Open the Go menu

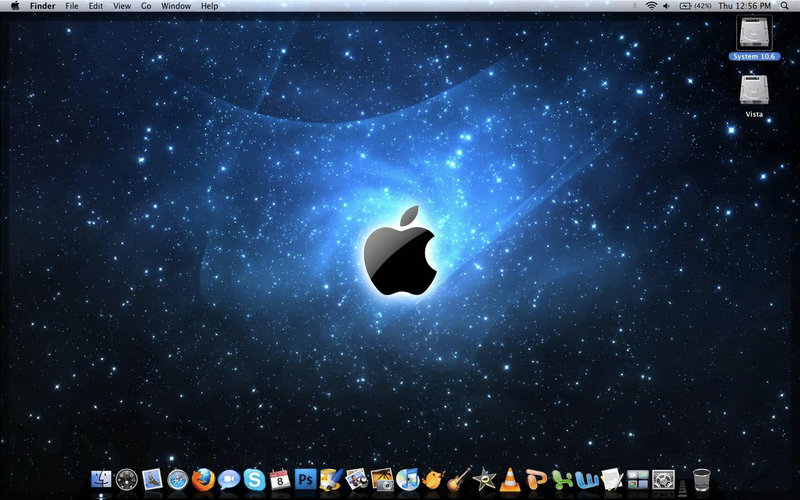tap(146, 6)
